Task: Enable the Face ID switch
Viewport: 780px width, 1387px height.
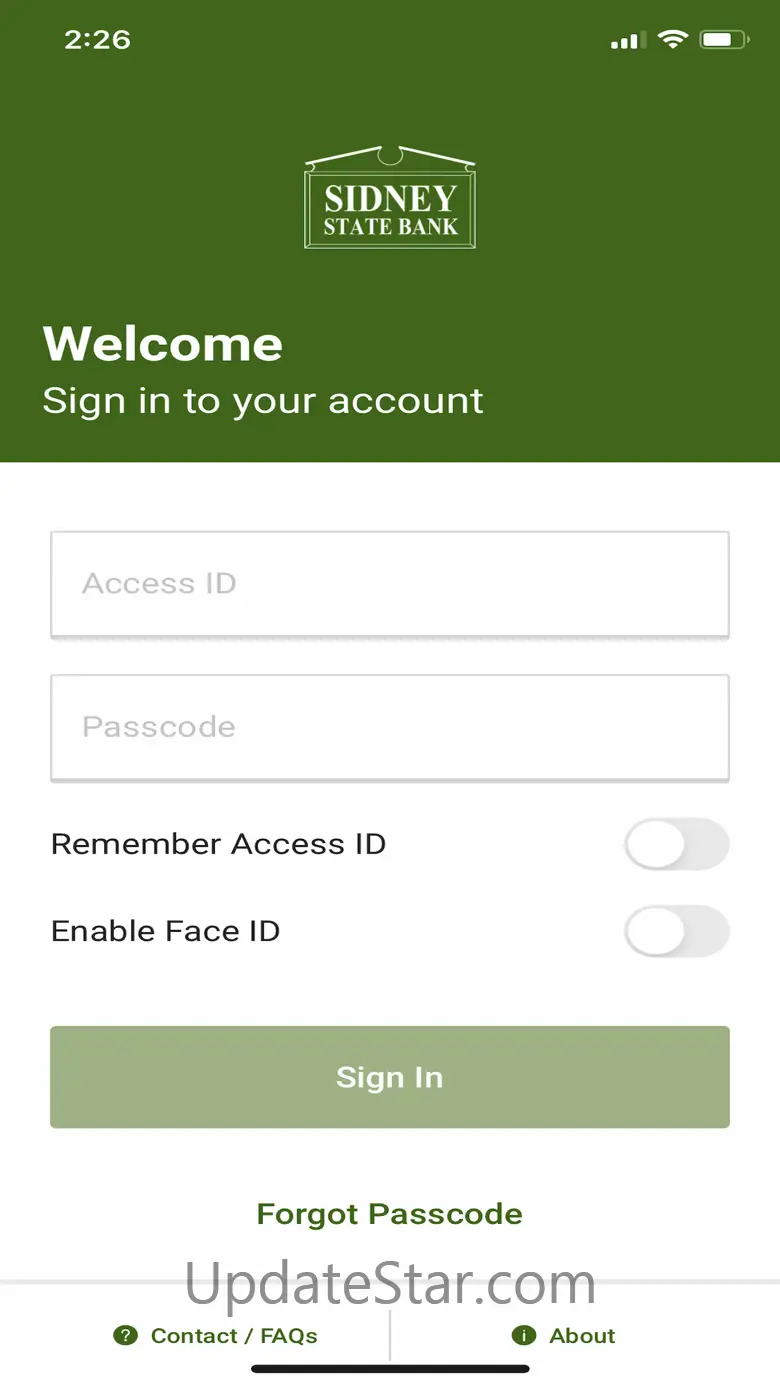Action: [677, 932]
